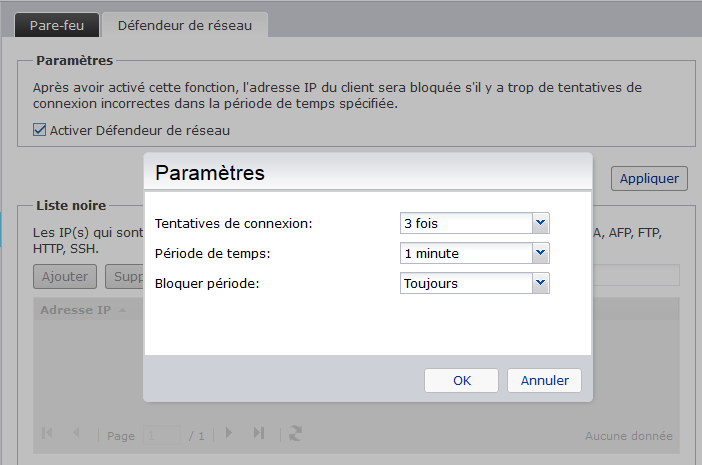Screen dimensions: 702x465
Task: Click the page number input field
Action: (161, 436)
